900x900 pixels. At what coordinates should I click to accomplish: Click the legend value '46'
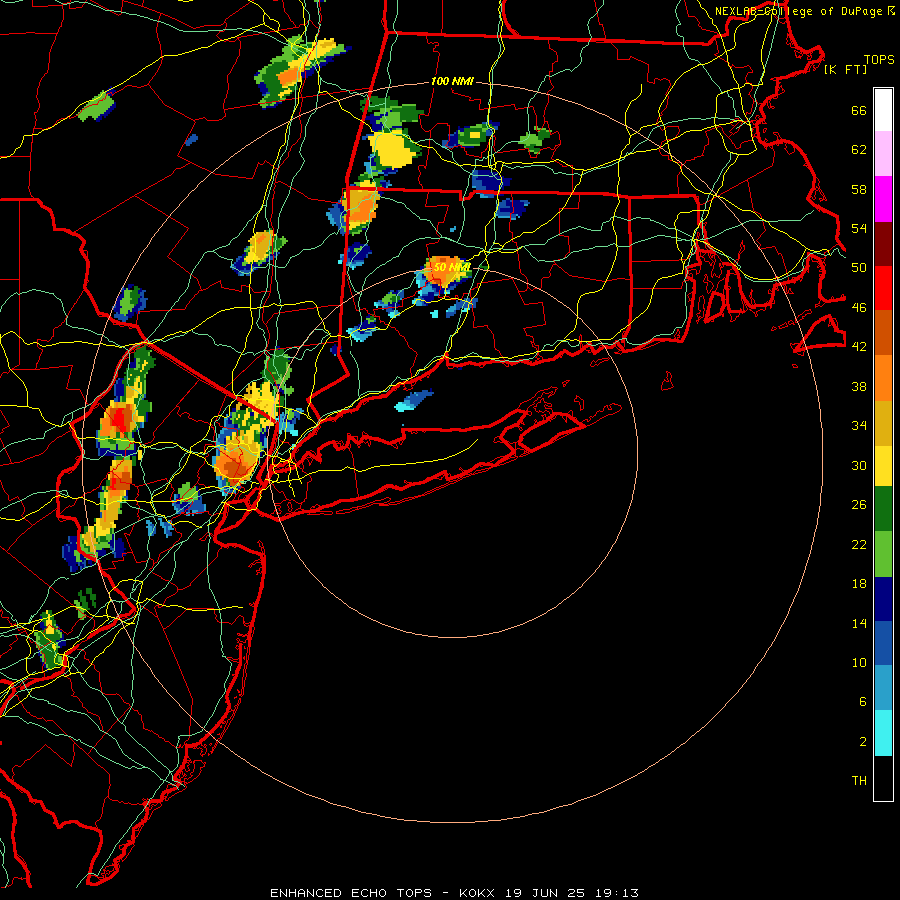tap(859, 308)
